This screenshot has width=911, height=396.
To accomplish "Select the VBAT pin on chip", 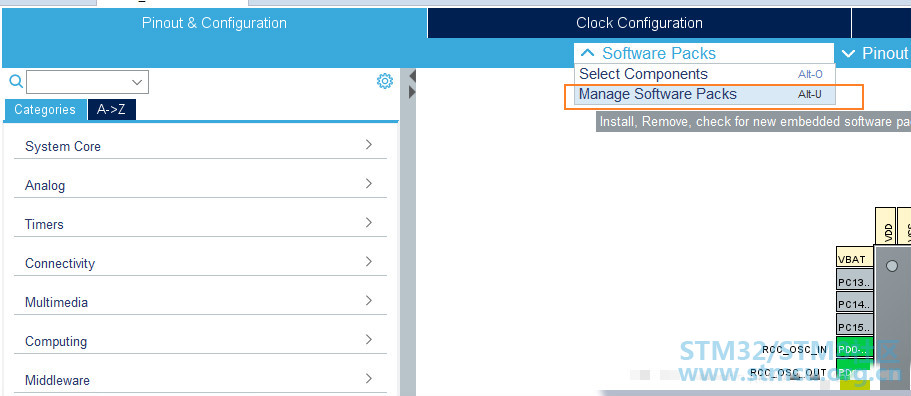I will 855,259.
